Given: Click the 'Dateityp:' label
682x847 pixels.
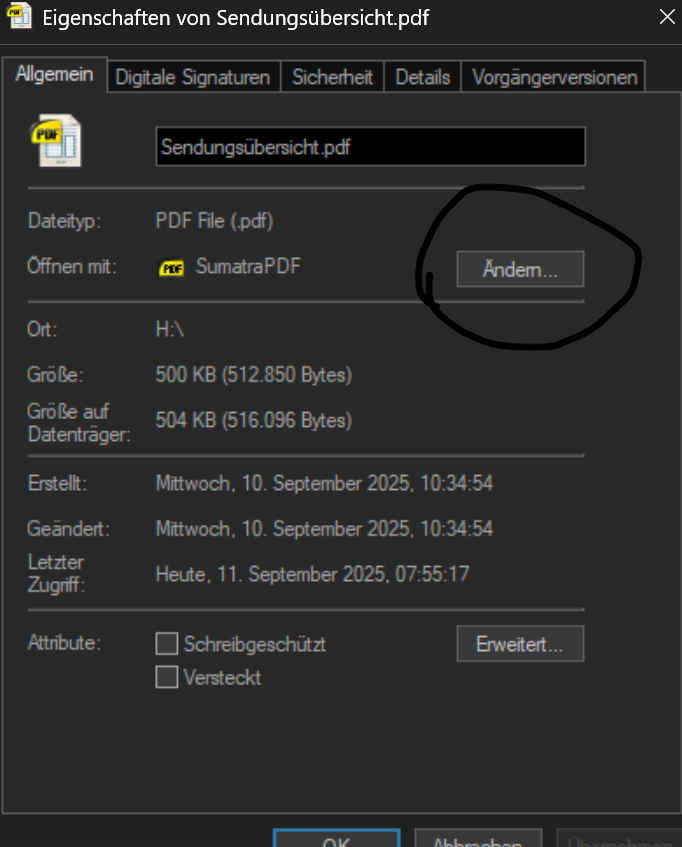Looking at the screenshot, I should click(x=64, y=221).
